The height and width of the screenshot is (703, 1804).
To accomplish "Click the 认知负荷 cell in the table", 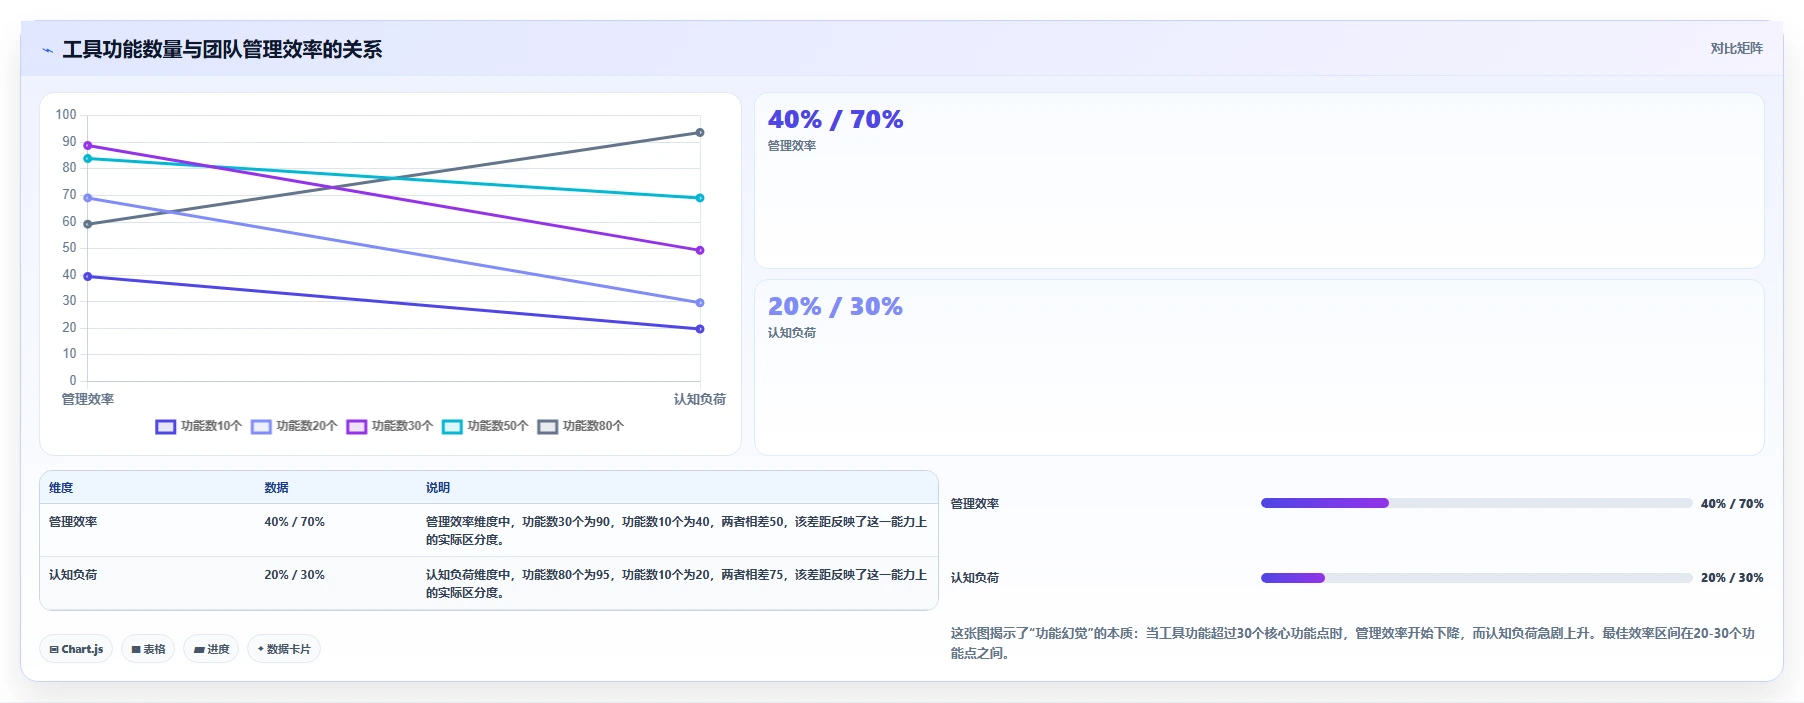I will pos(73,575).
